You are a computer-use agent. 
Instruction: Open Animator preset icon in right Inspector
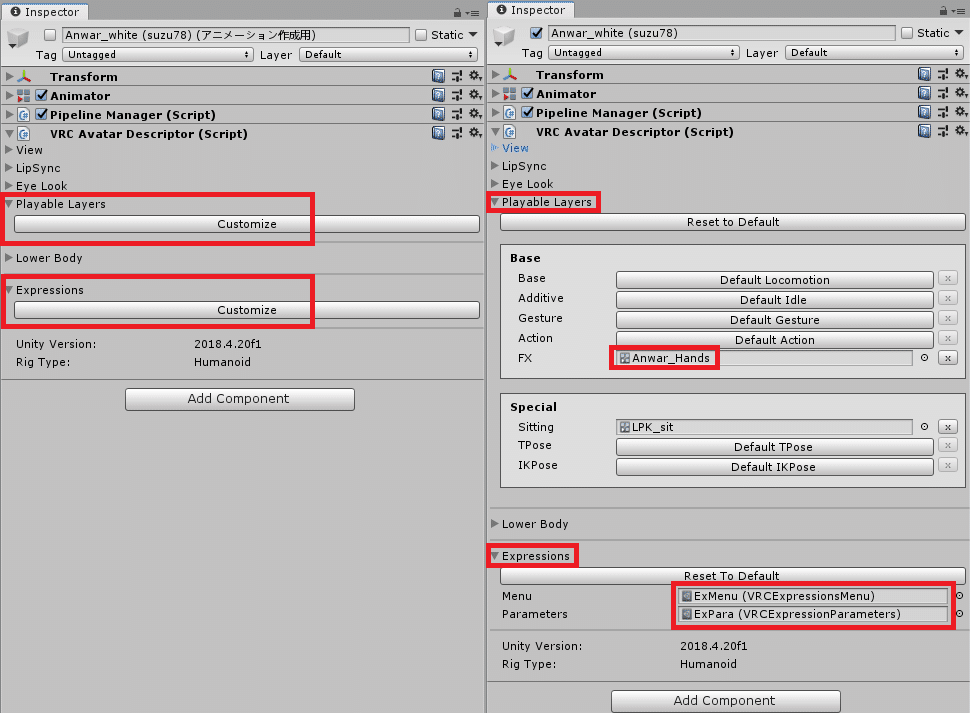943,93
